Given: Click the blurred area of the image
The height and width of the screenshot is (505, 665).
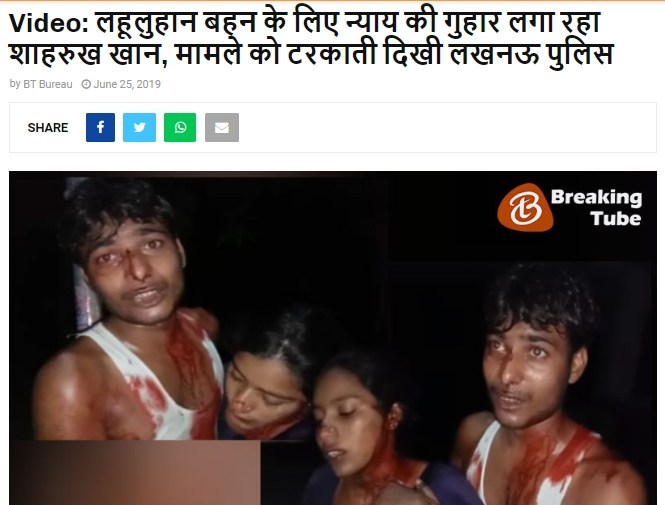Looking at the screenshot, I should click(135, 472).
